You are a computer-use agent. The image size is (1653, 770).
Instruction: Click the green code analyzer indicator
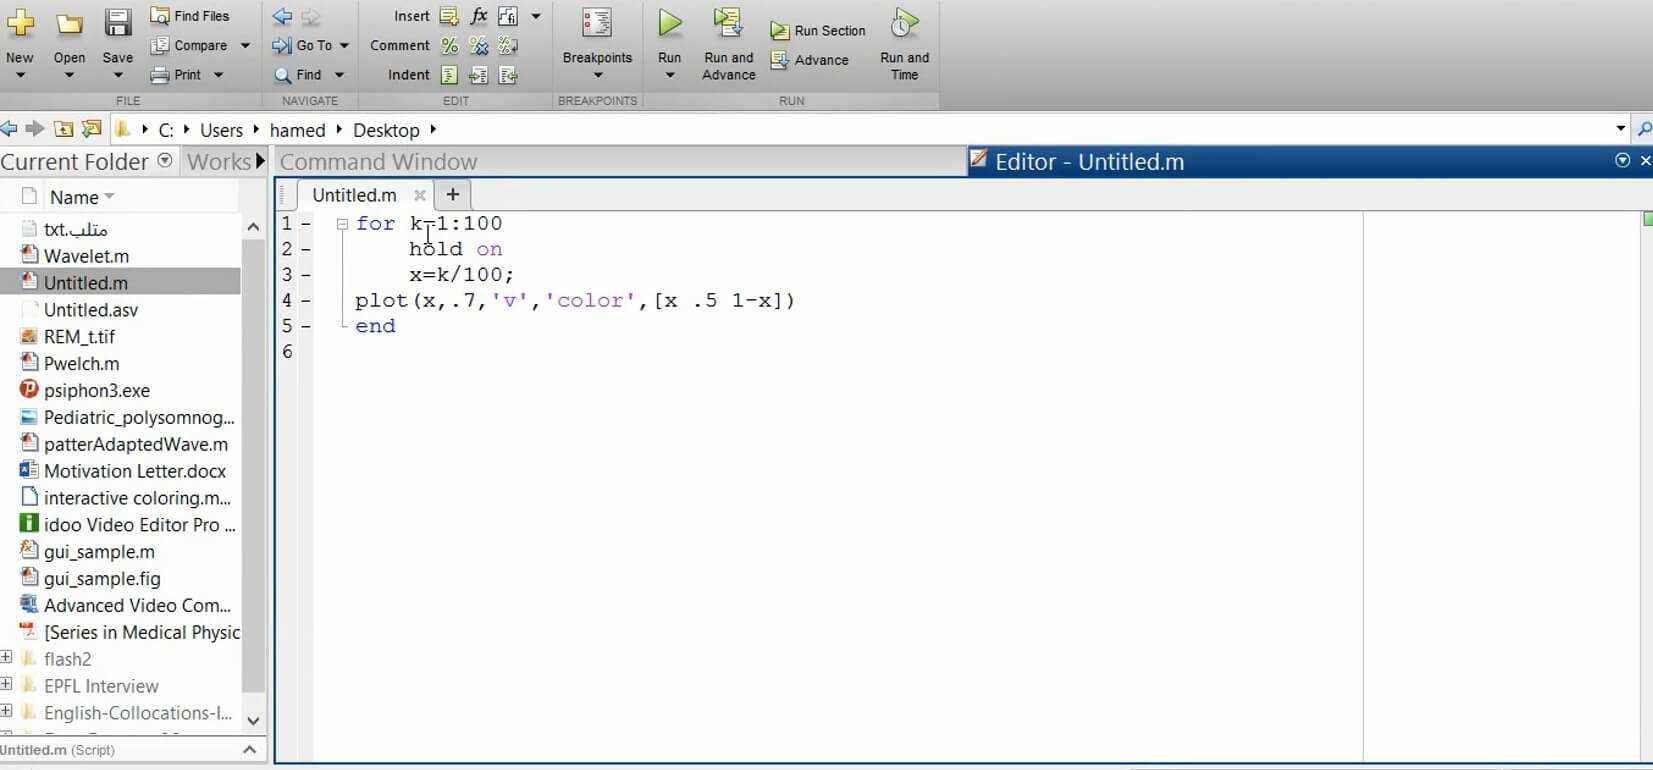1647,219
